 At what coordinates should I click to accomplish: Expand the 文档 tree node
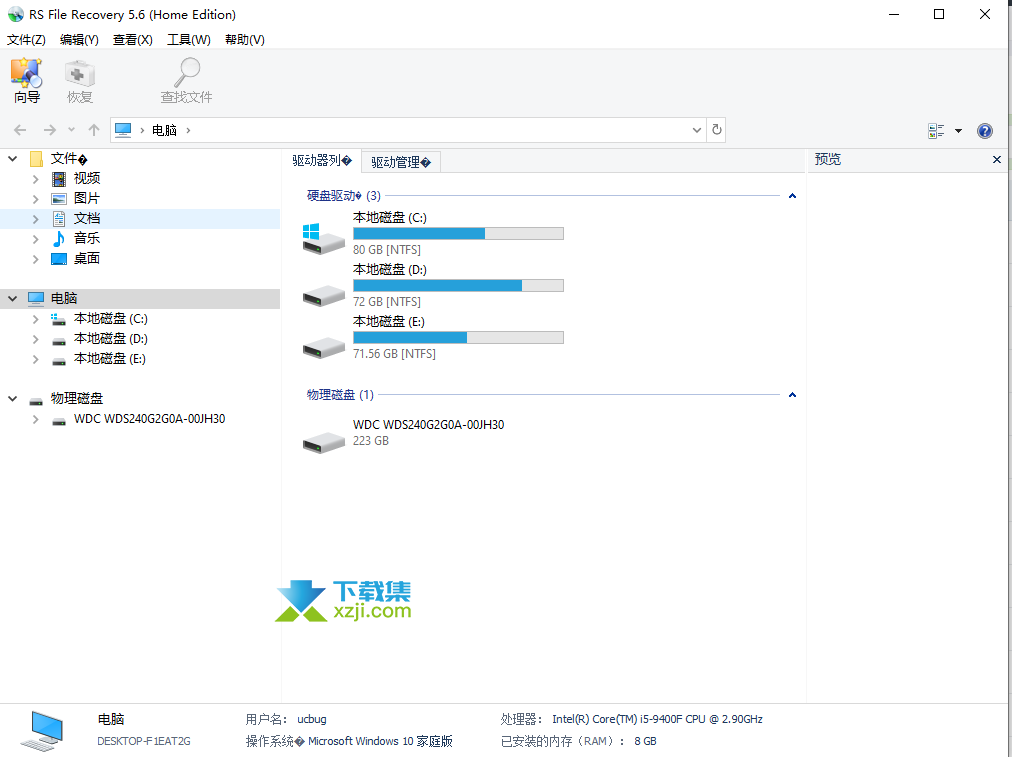[35, 219]
